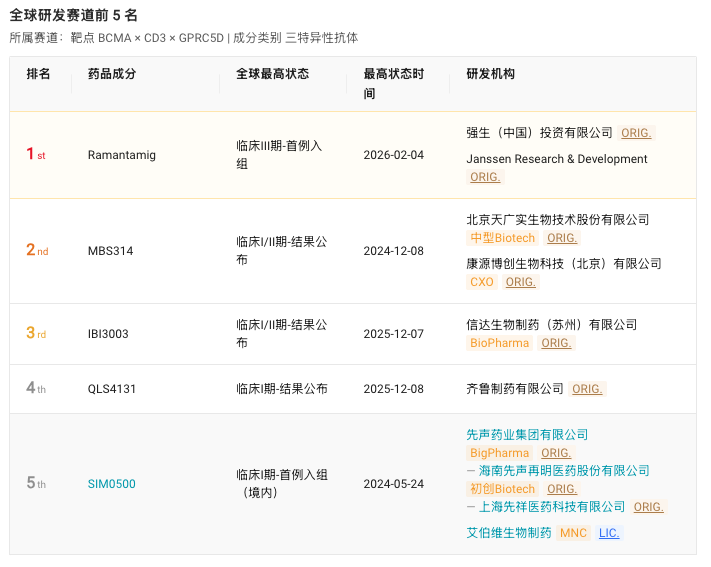Click ORIG. tag beside 齐鲁制药有限公司
The image size is (711, 567).
pos(587,389)
